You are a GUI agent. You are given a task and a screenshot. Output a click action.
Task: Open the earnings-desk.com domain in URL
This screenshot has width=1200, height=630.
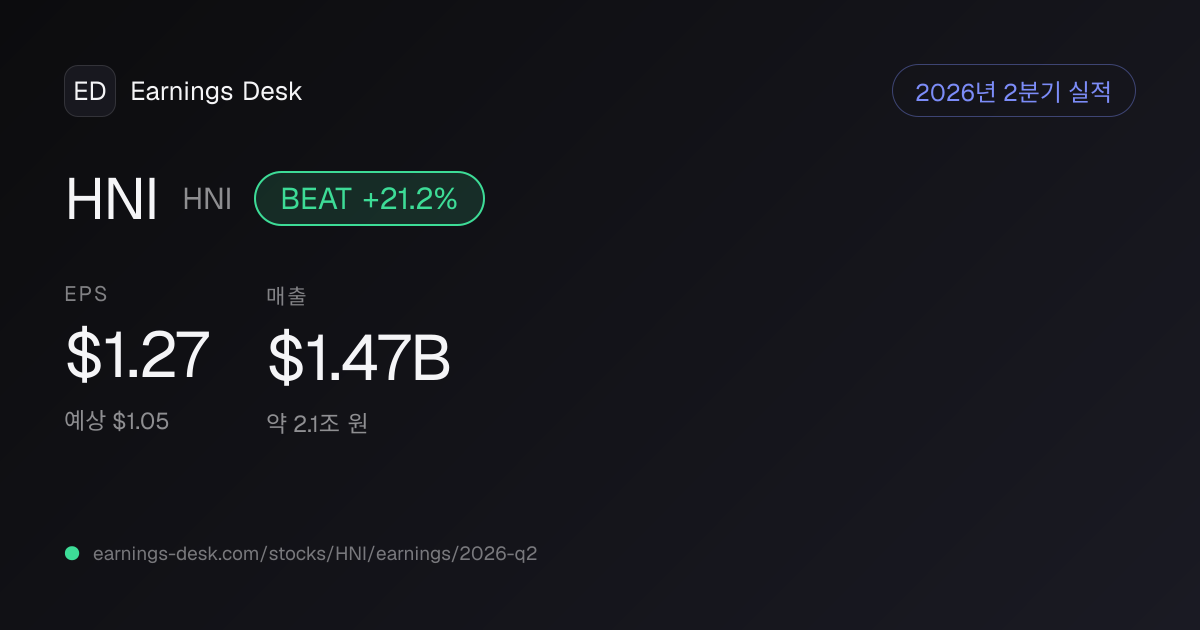click(174, 553)
